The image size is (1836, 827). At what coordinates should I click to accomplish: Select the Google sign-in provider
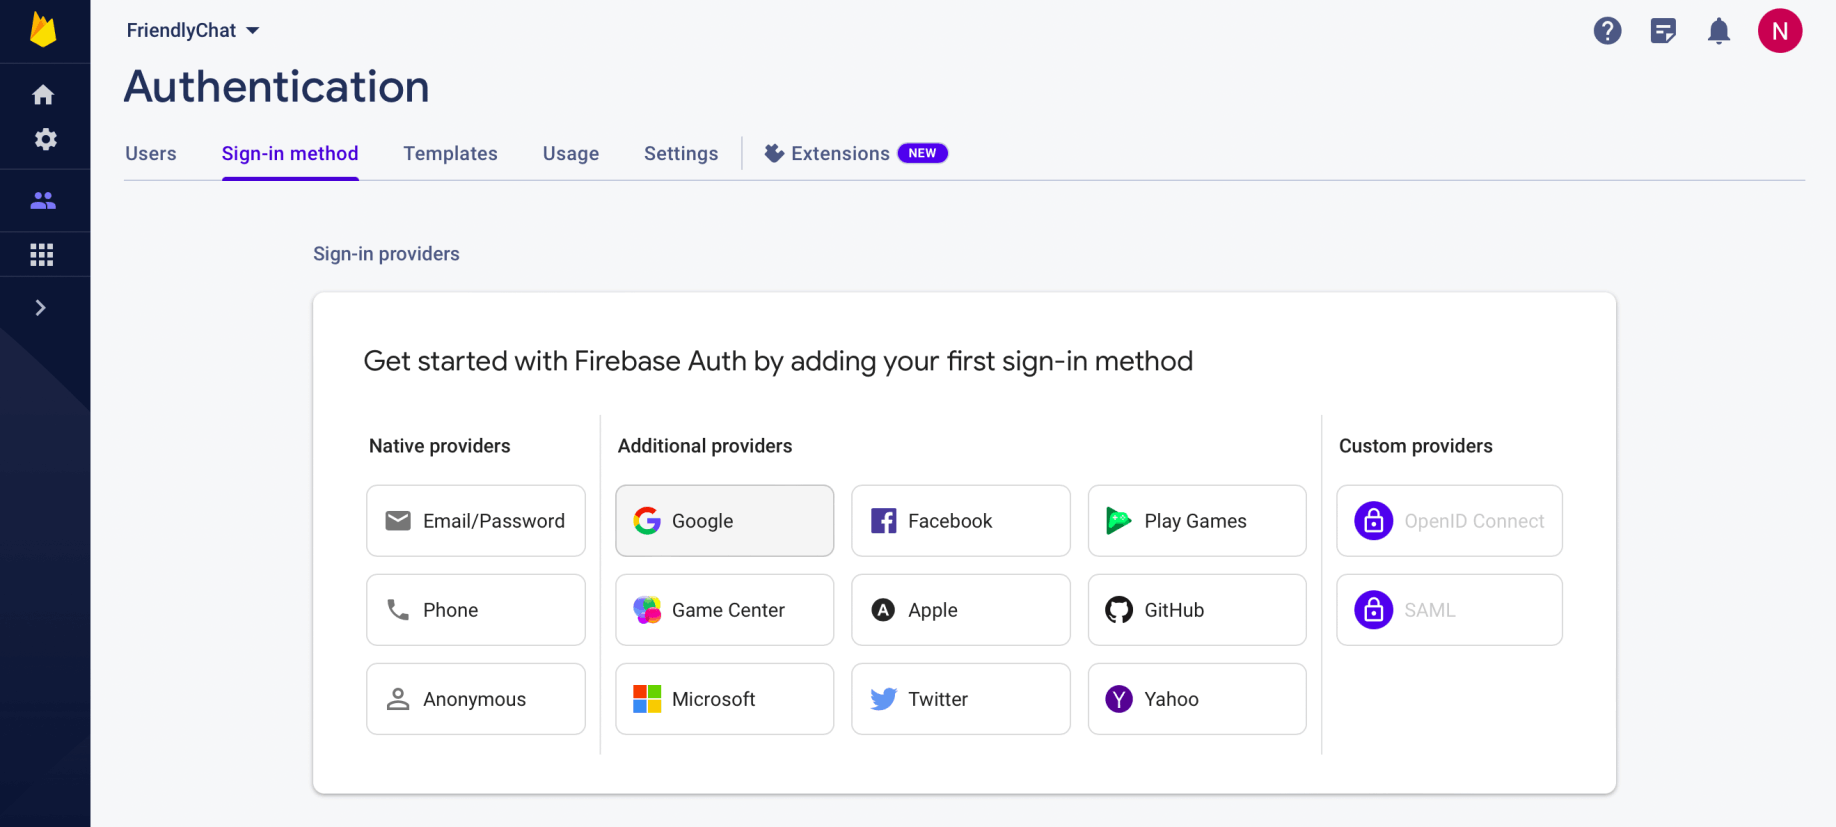pos(724,521)
